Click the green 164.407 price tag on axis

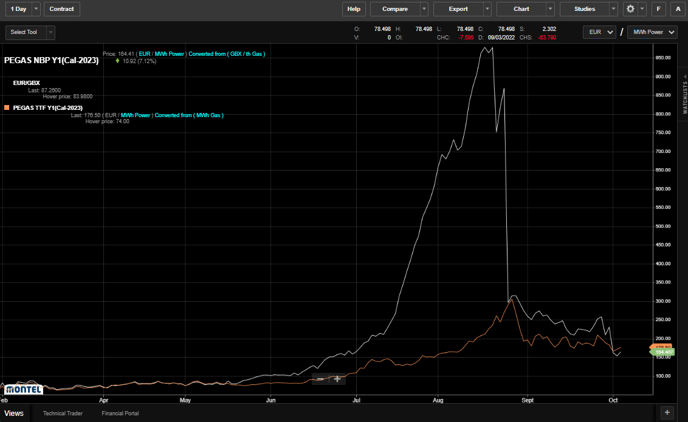click(x=662, y=352)
